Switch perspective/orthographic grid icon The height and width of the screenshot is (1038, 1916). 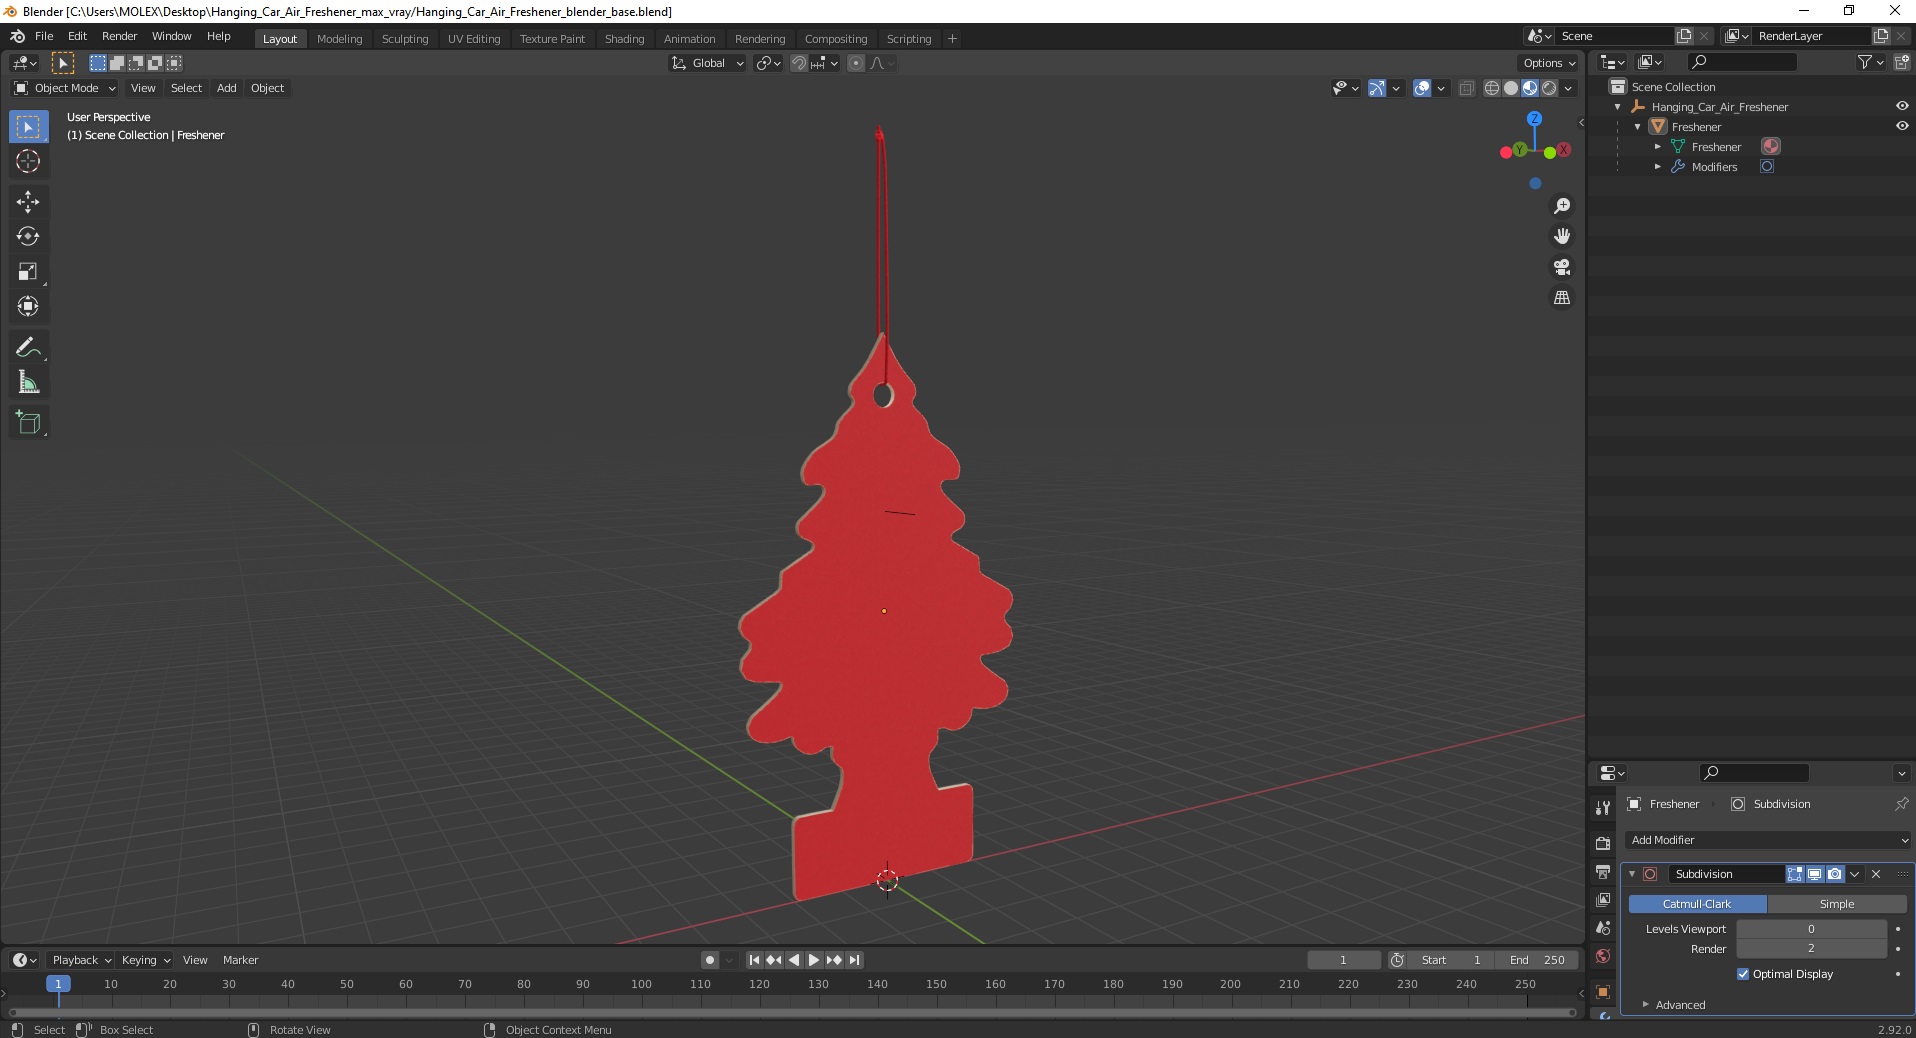click(1562, 298)
